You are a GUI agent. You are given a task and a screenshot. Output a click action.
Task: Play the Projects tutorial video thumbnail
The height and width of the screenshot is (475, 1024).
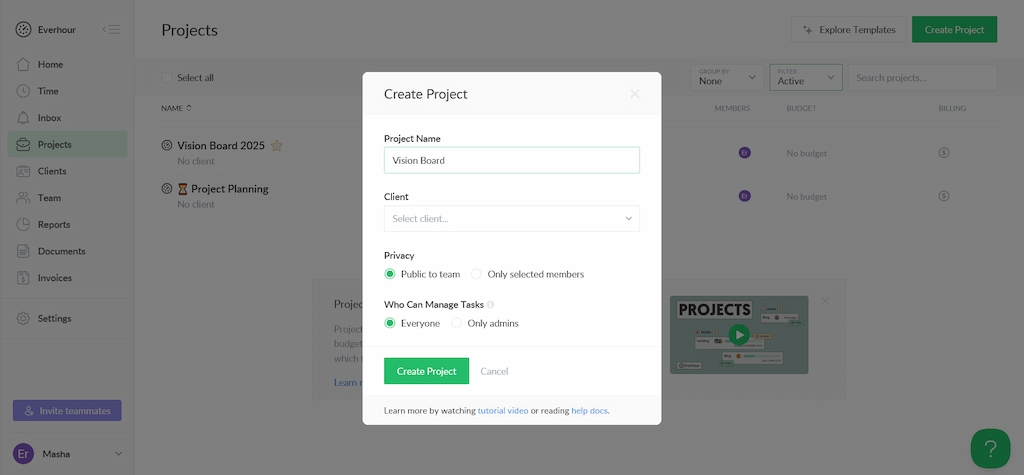(738, 335)
